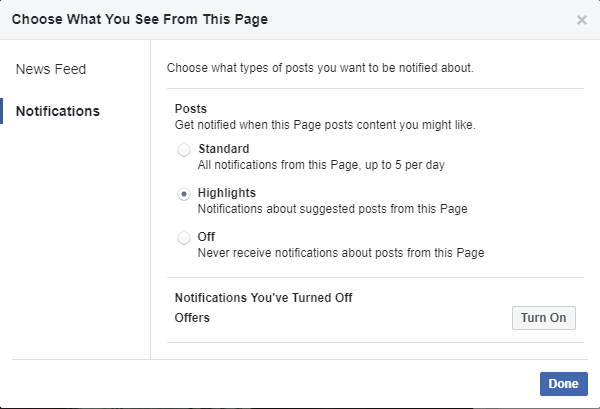Click the bold "Off" option label

coord(207,237)
